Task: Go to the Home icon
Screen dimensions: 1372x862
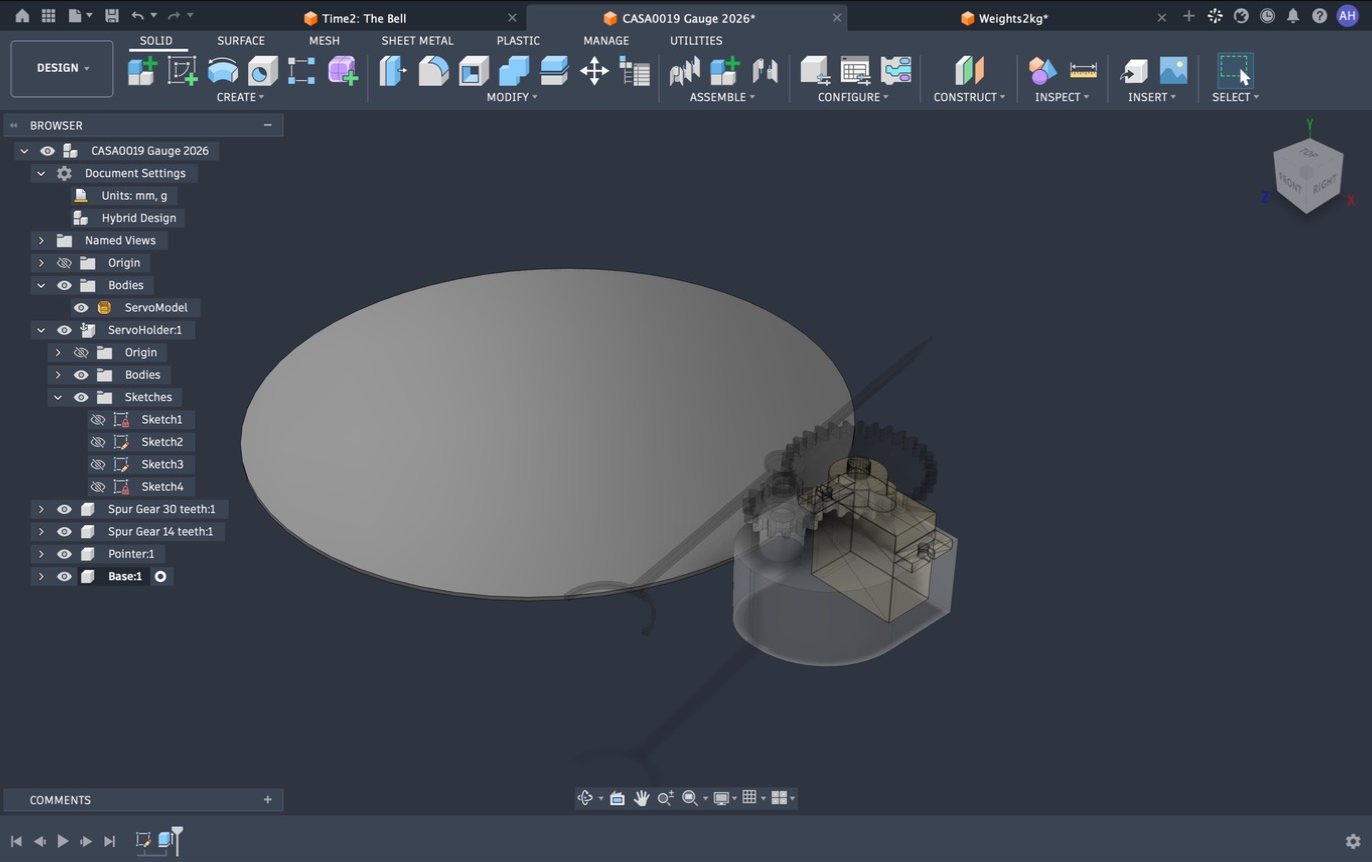Action: tap(22, 16)
